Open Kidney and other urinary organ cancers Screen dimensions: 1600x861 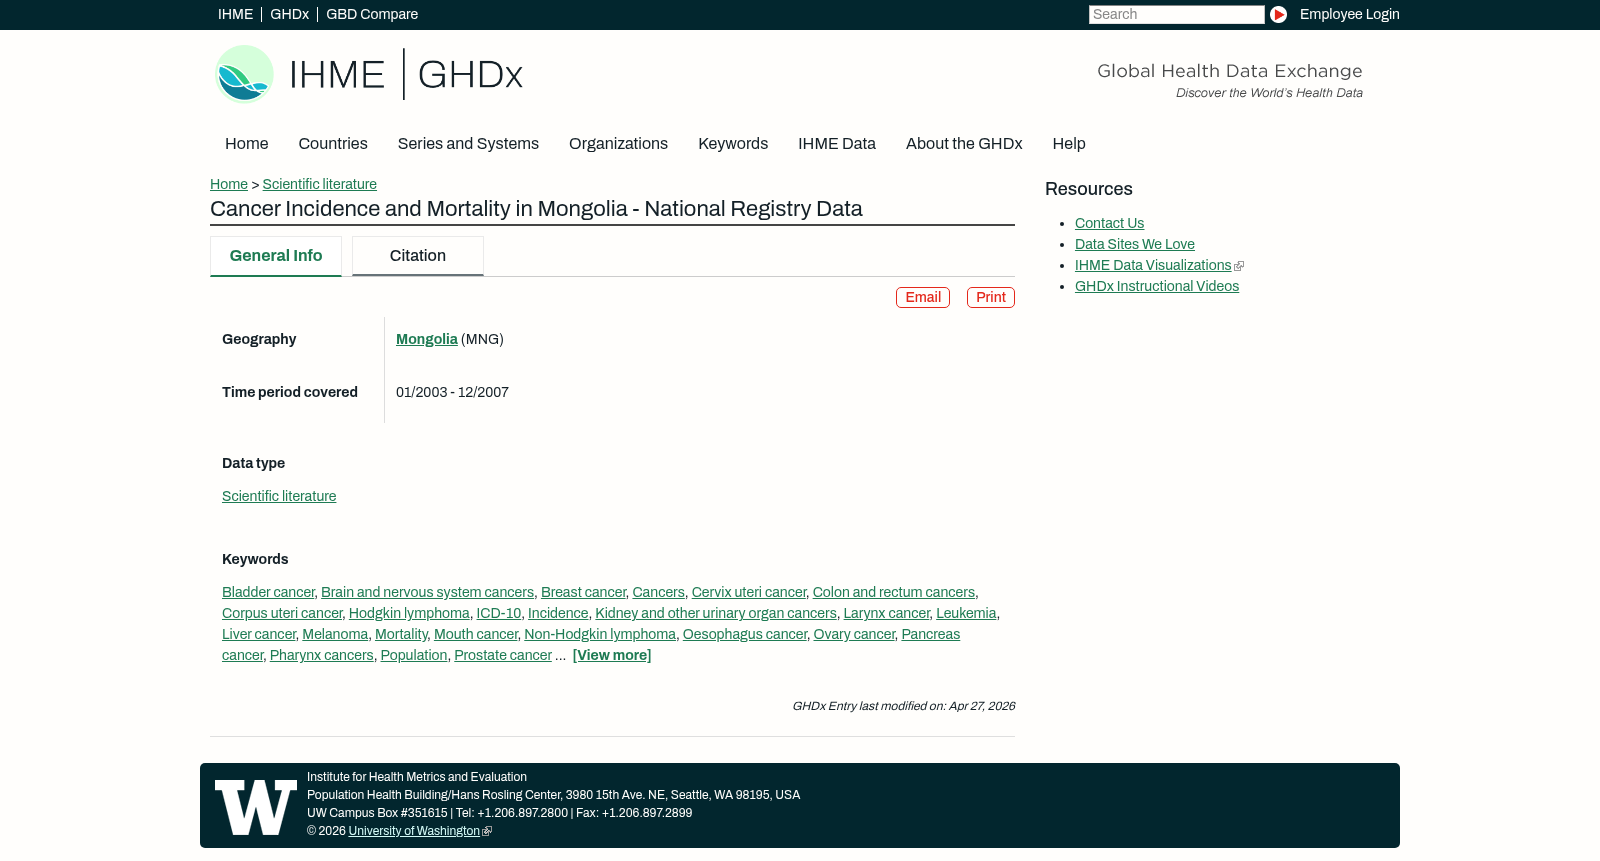[716, 613]
